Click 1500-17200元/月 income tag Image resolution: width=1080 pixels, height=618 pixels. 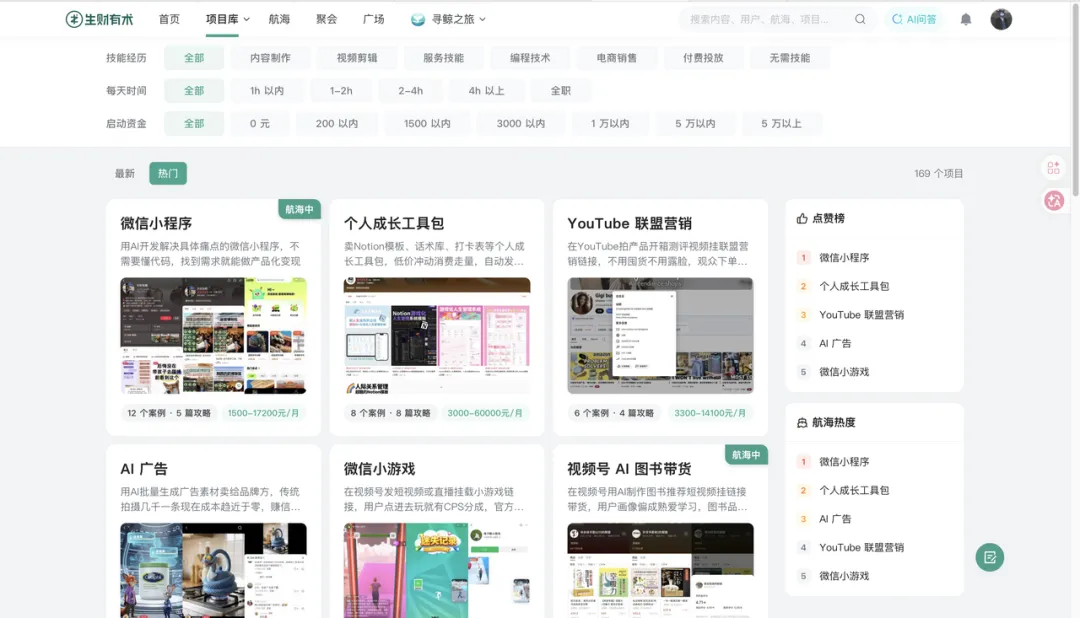pos(263,413)
